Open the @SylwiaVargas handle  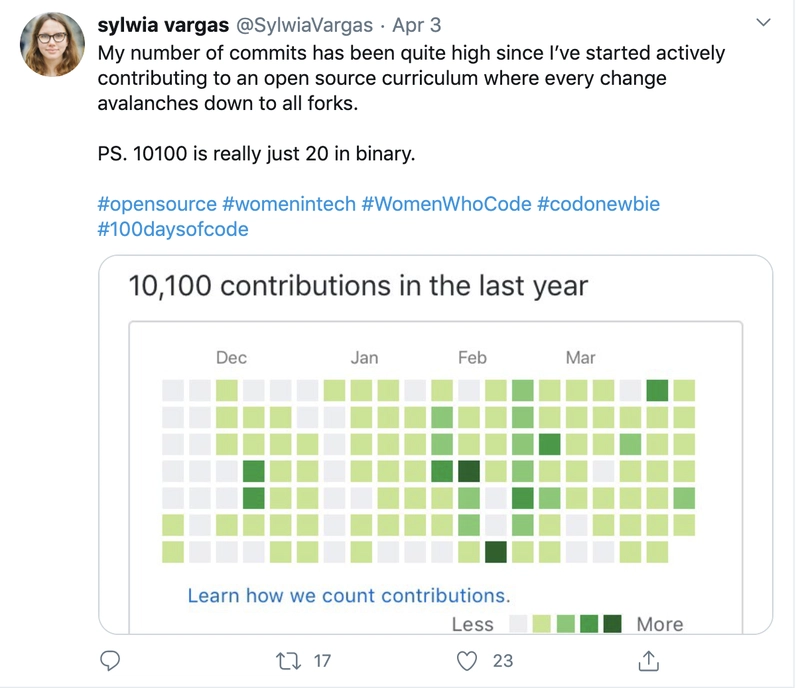[304, 25]
